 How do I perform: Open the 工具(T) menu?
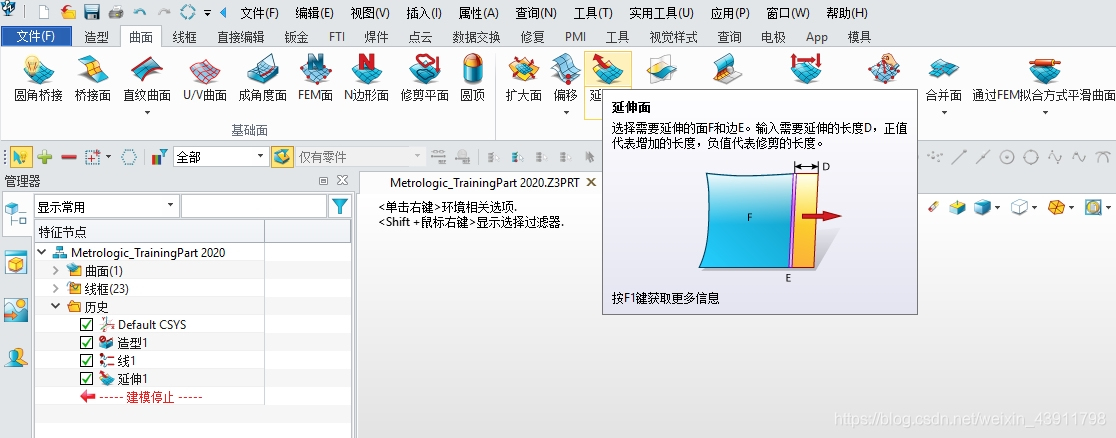(x=593, y=13)
